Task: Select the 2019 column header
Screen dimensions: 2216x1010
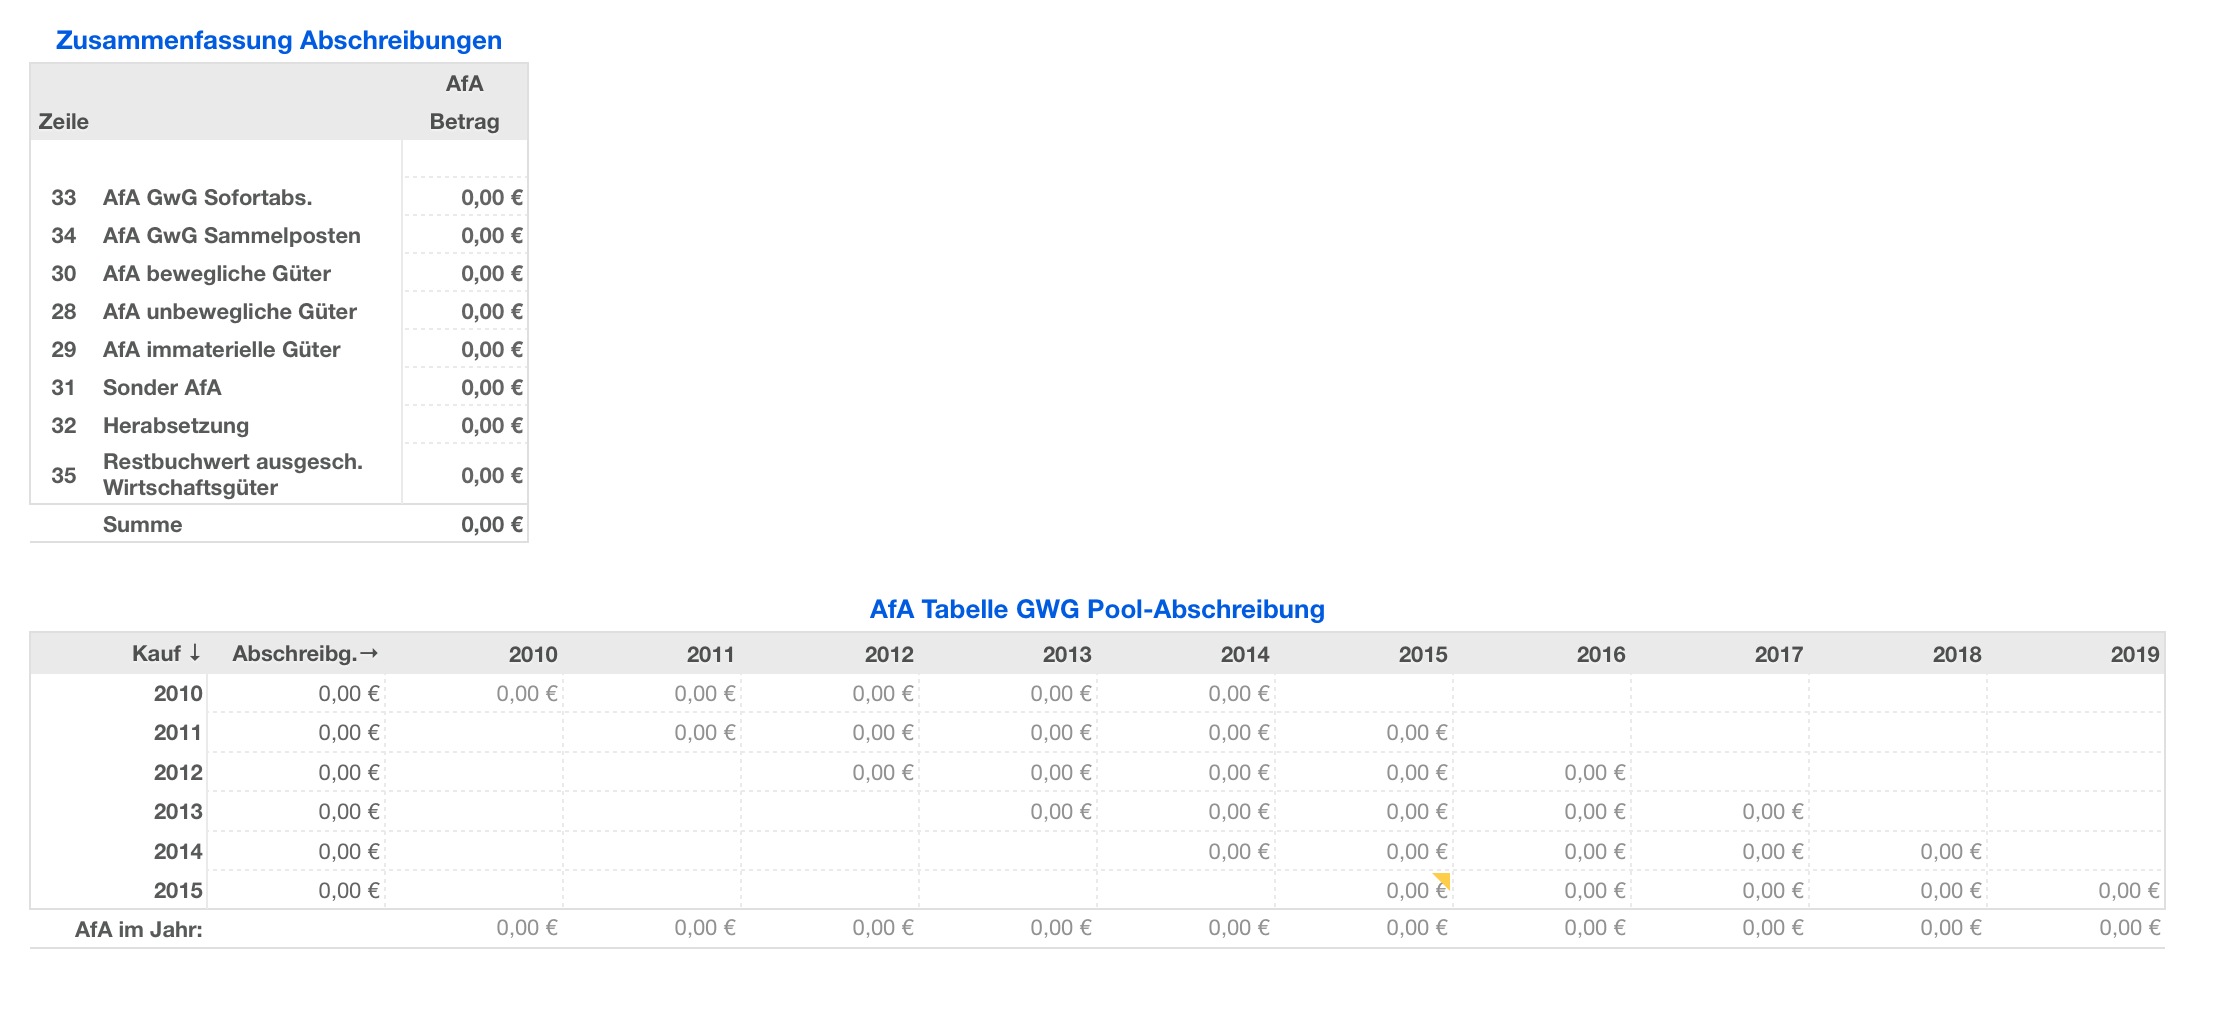Action: (x=2134, y=654)
